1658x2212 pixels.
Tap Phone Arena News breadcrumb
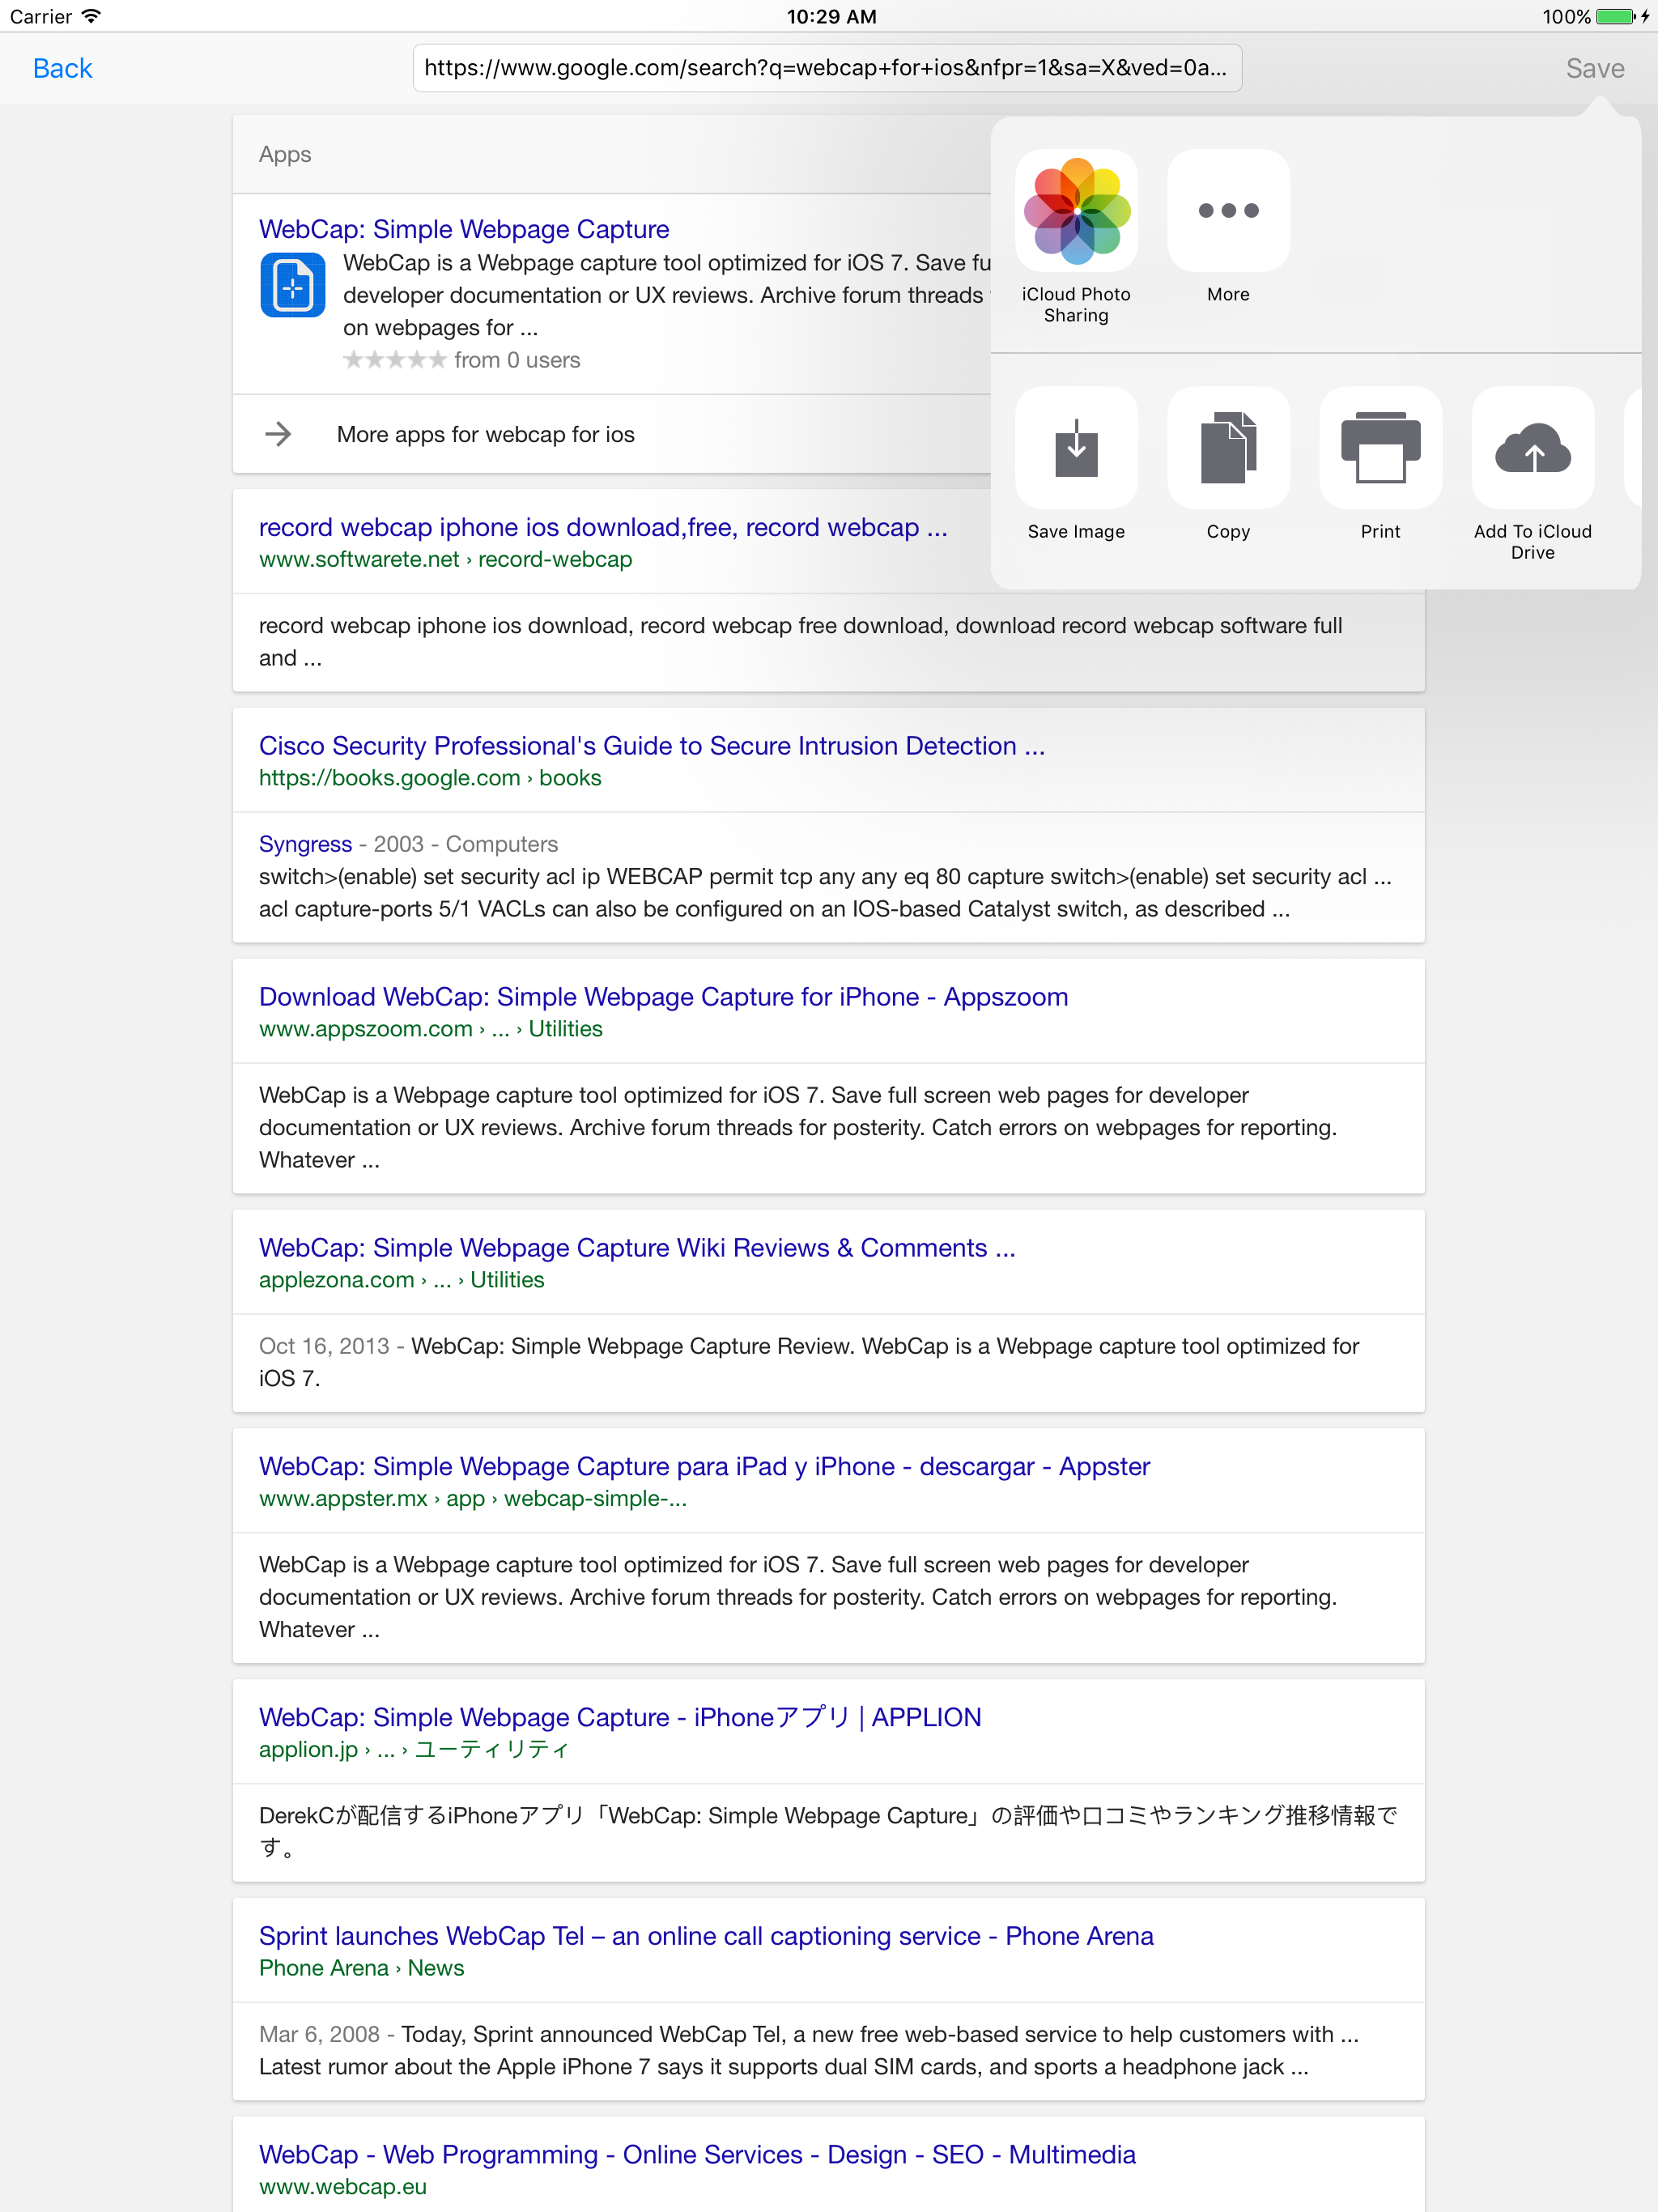pyautogui.click(x=361, y=1969)
